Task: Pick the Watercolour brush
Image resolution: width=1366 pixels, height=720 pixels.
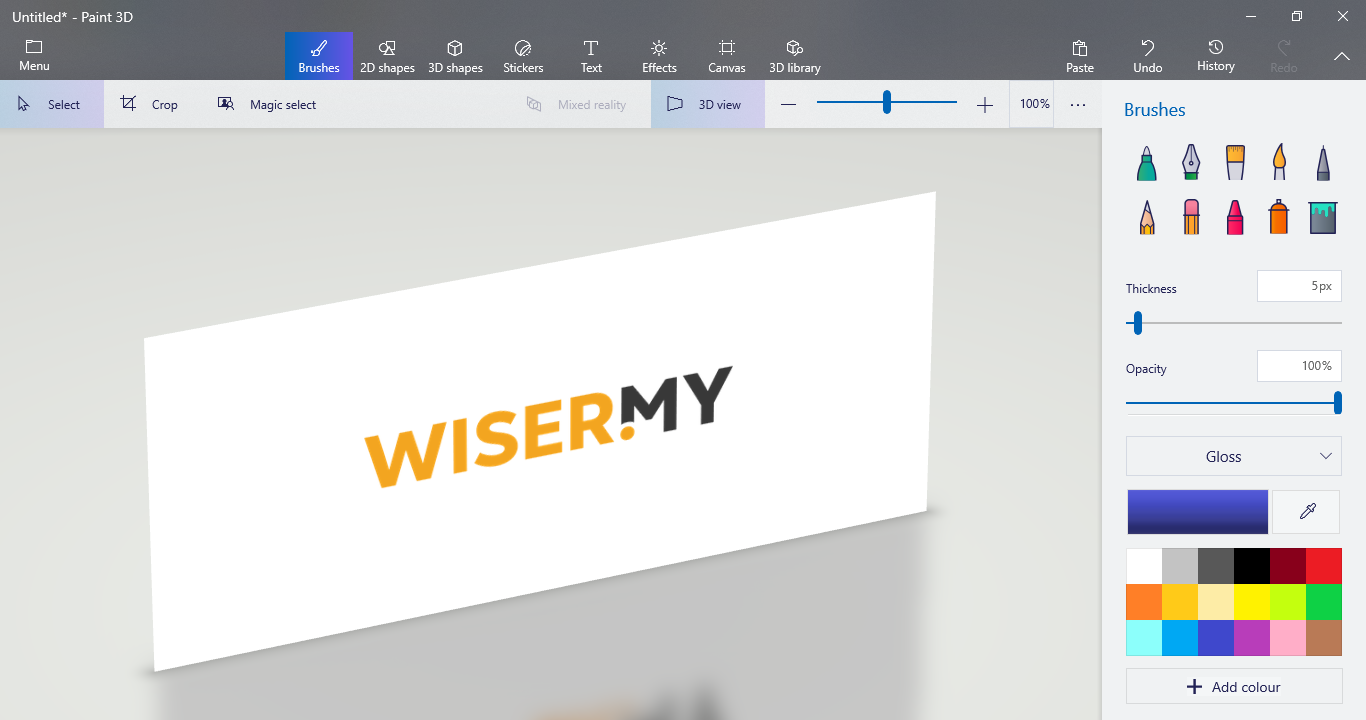Action: pyautogui.click(x=1279, y=163)
